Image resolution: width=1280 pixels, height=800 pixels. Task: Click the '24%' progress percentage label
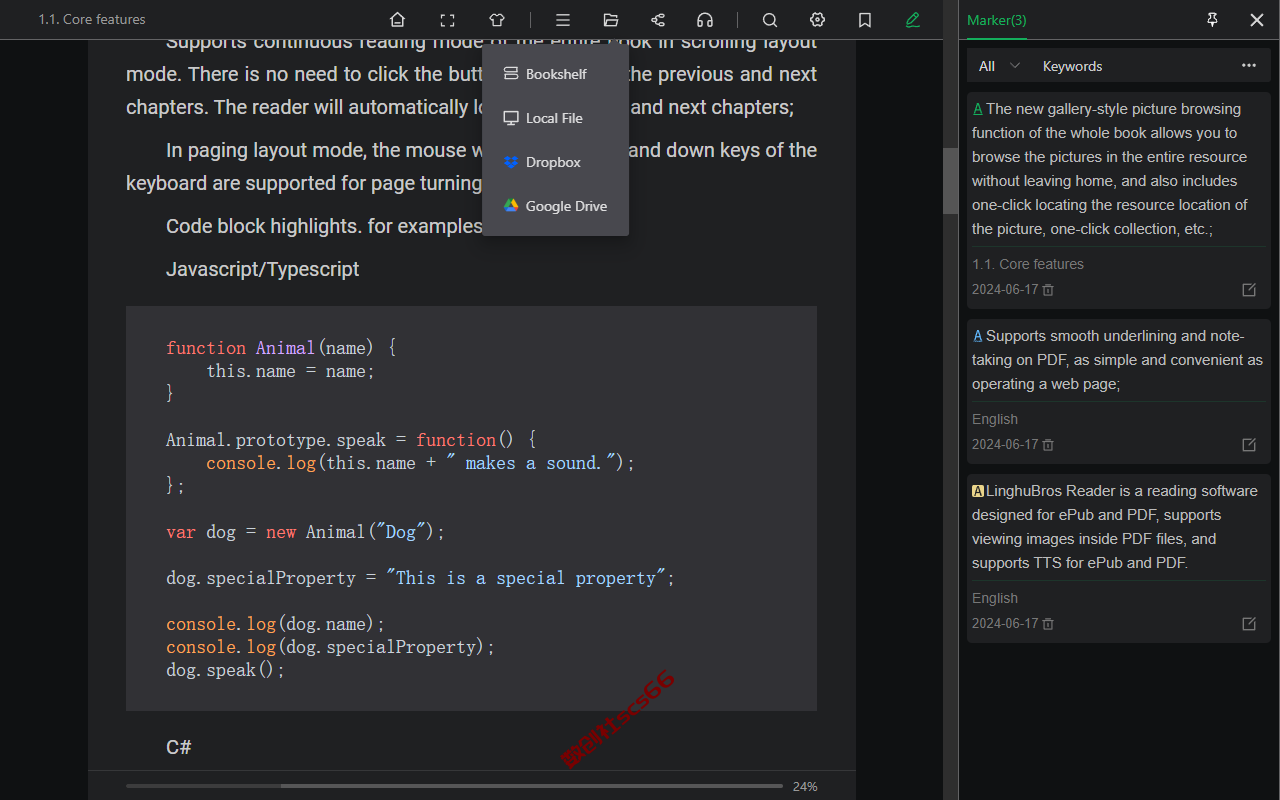coord(805,786)
